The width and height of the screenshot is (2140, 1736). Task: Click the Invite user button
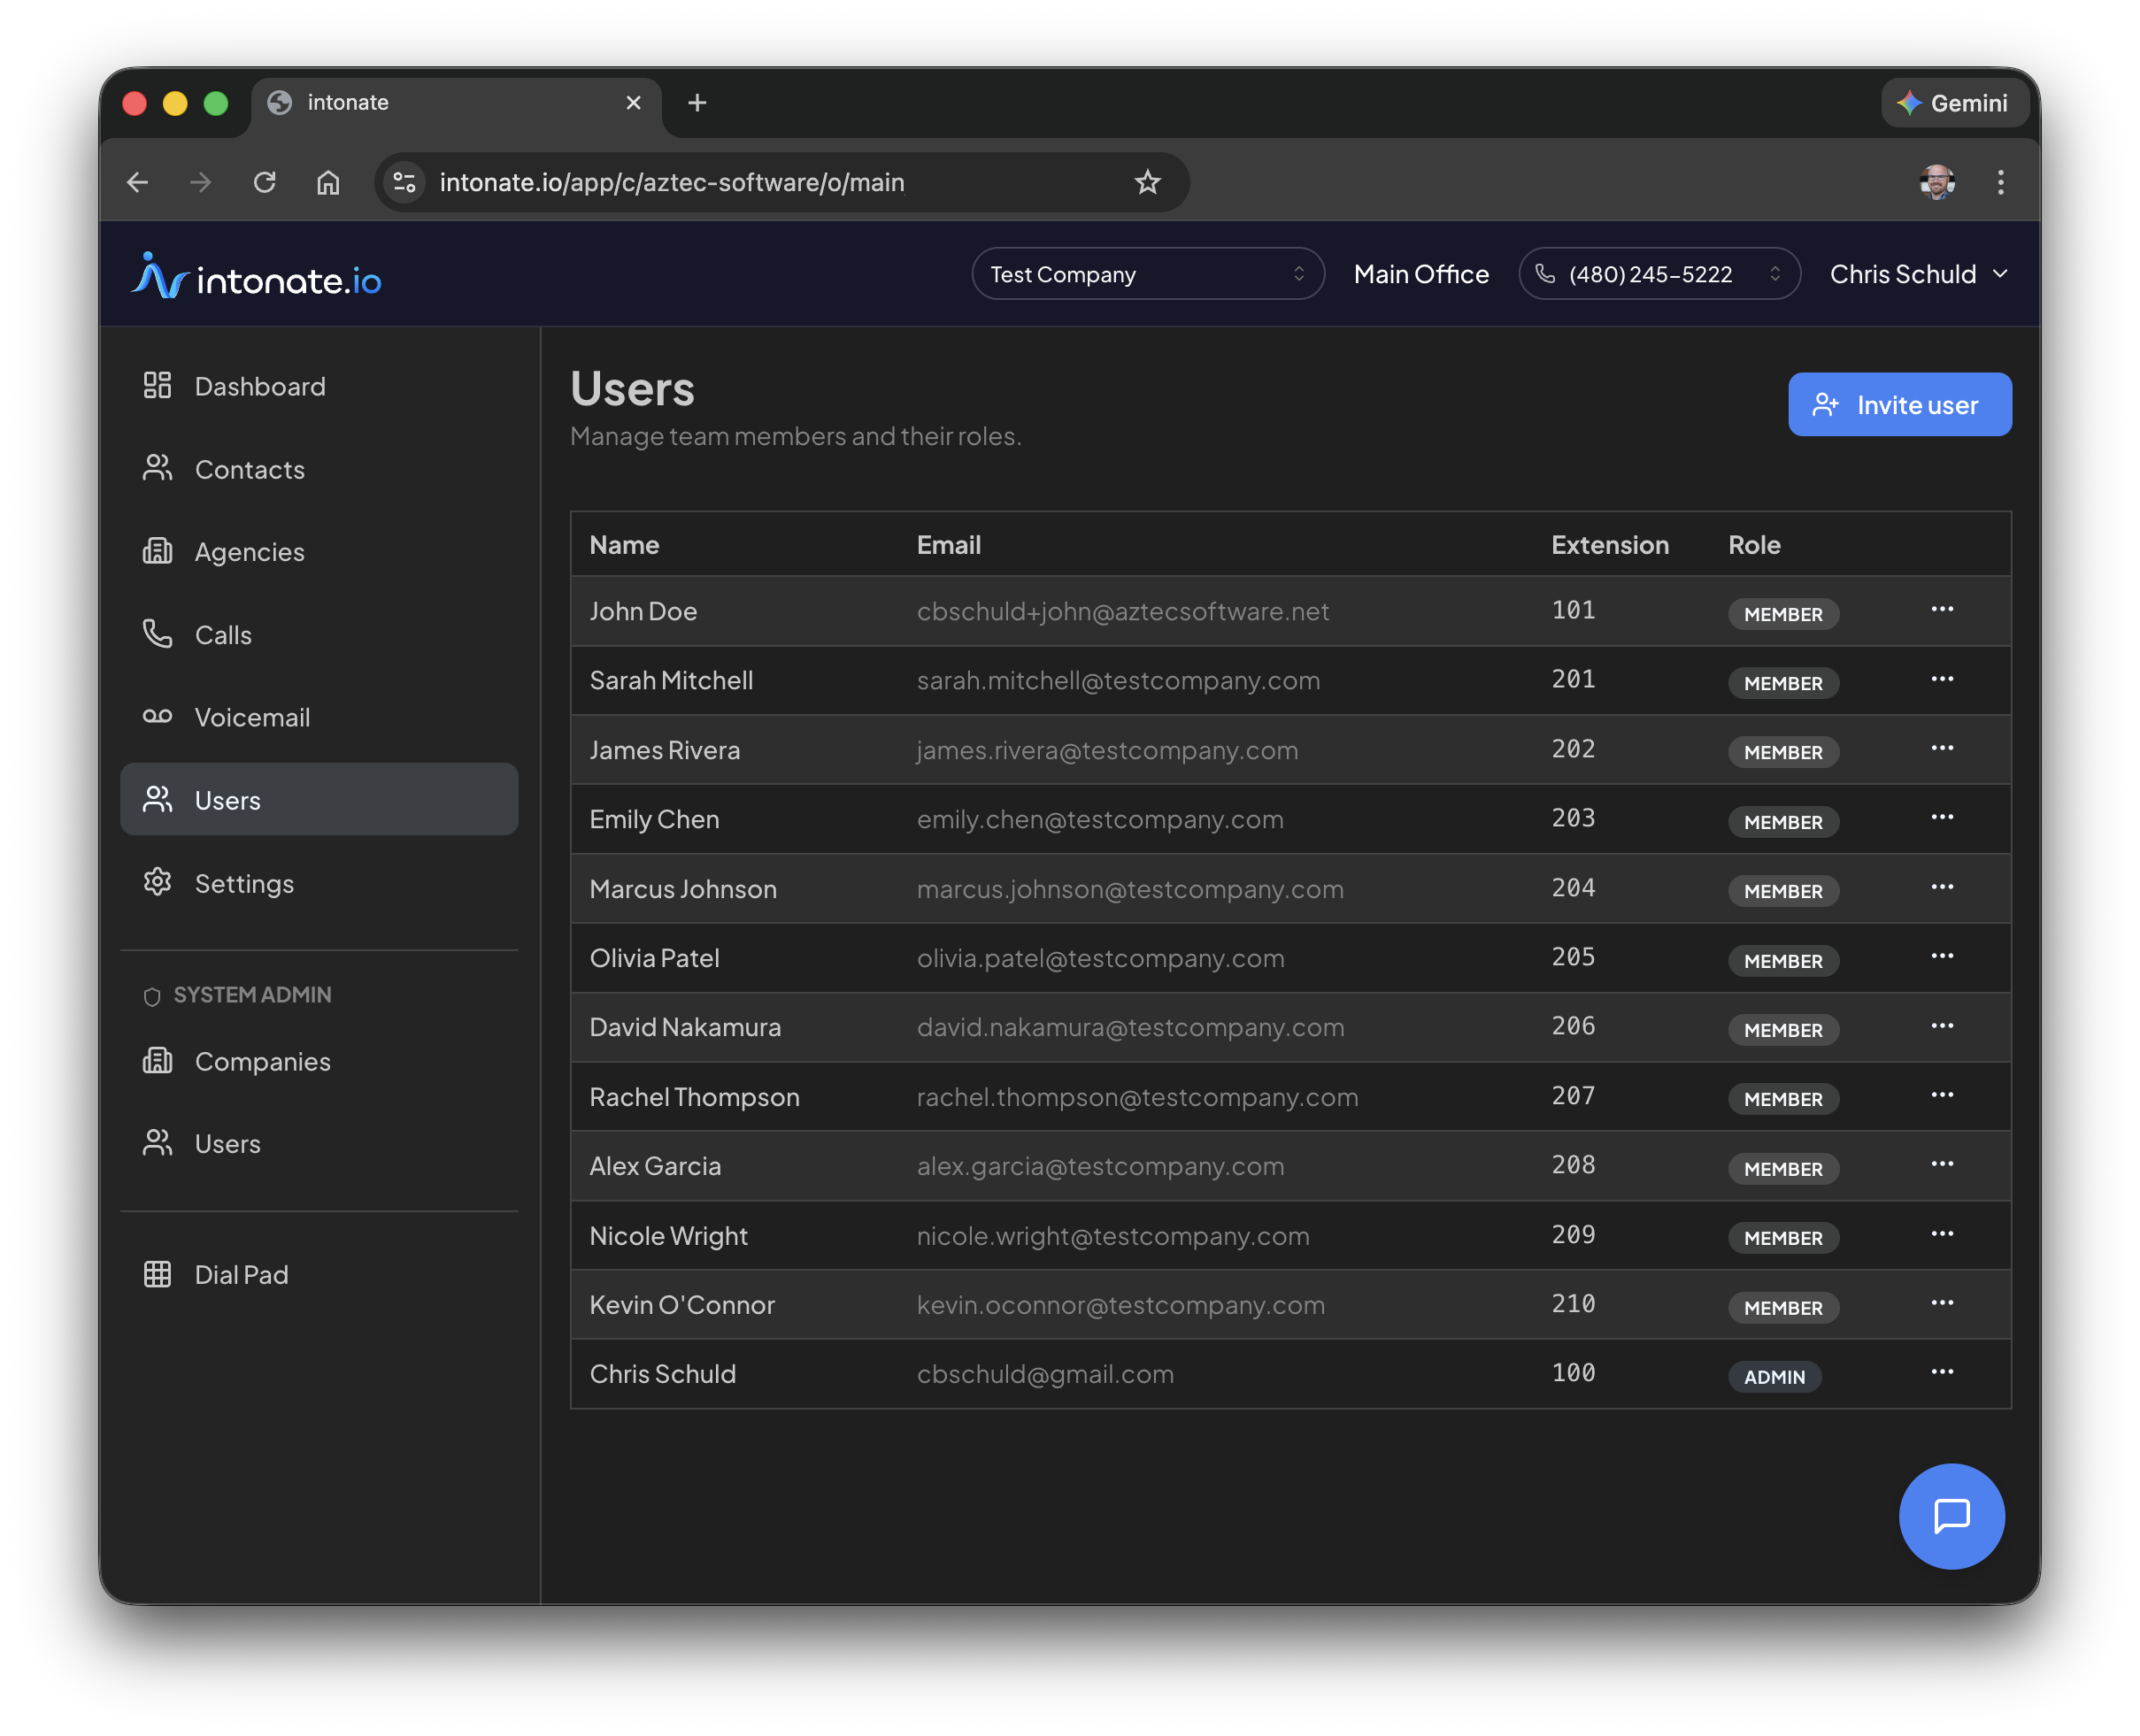(x=1899, y=404)
